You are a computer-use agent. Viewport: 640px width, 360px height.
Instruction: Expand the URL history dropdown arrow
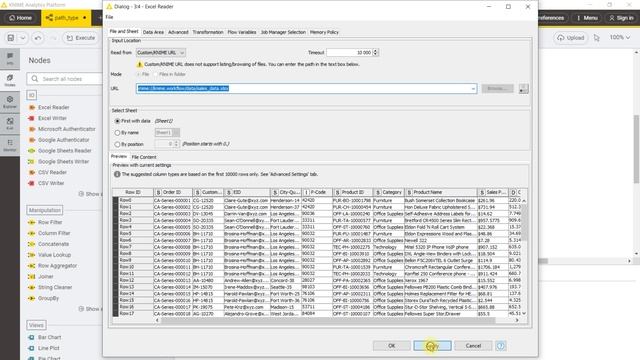point(473,89)
